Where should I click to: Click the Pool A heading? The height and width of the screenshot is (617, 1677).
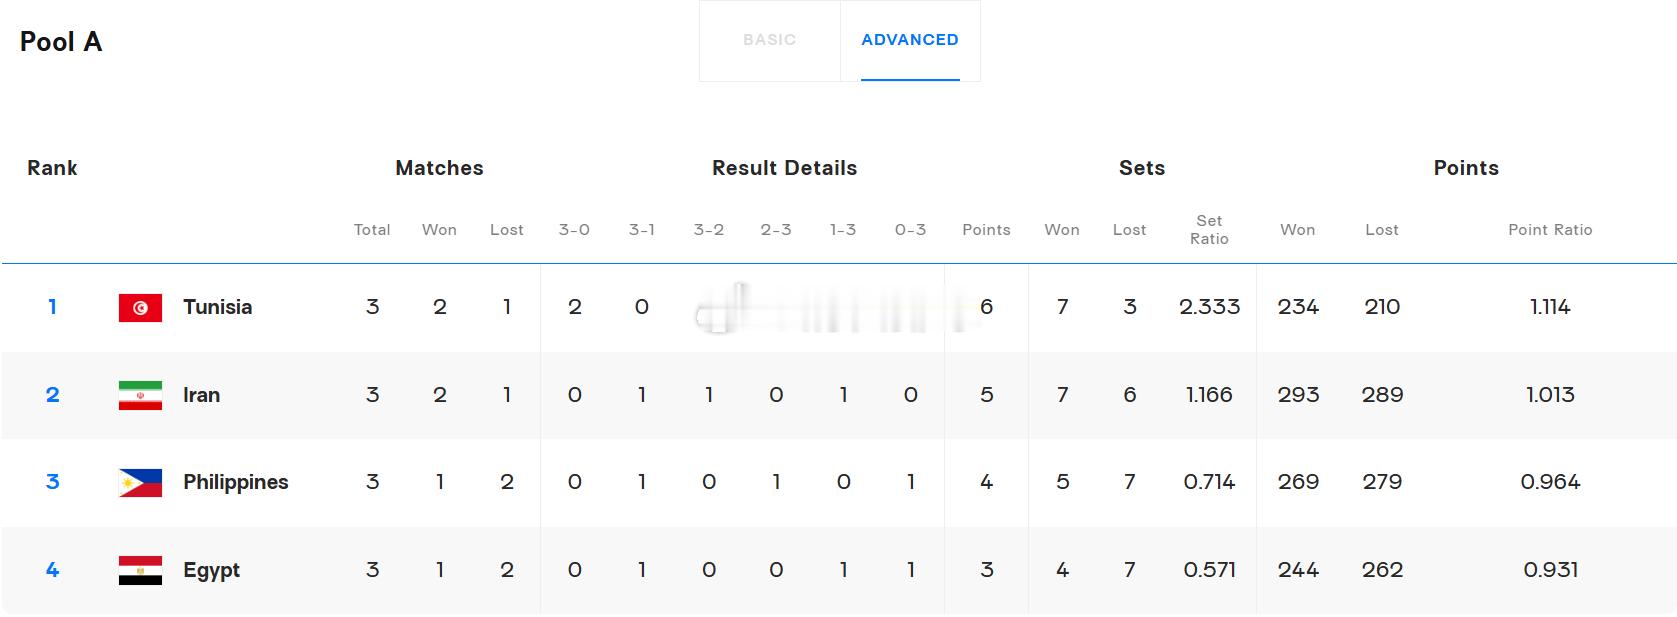pos(61,42)
